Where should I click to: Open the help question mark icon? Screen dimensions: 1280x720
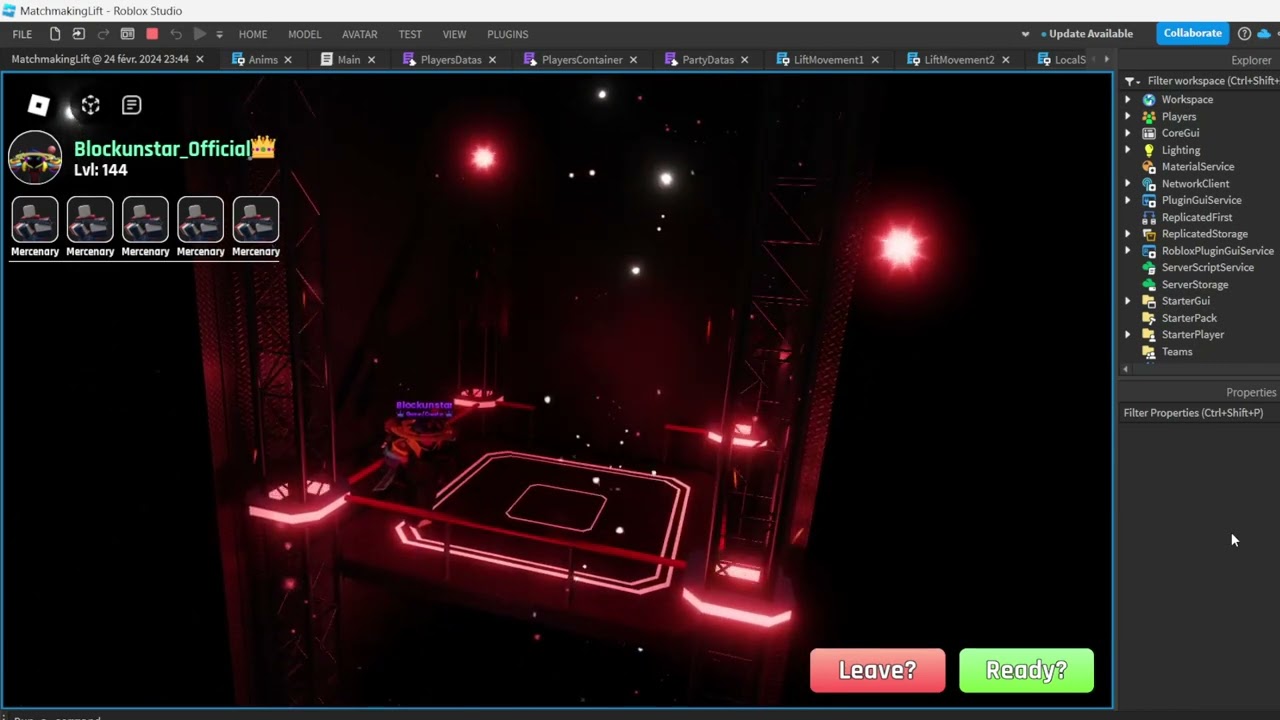tap(1244, 33)
